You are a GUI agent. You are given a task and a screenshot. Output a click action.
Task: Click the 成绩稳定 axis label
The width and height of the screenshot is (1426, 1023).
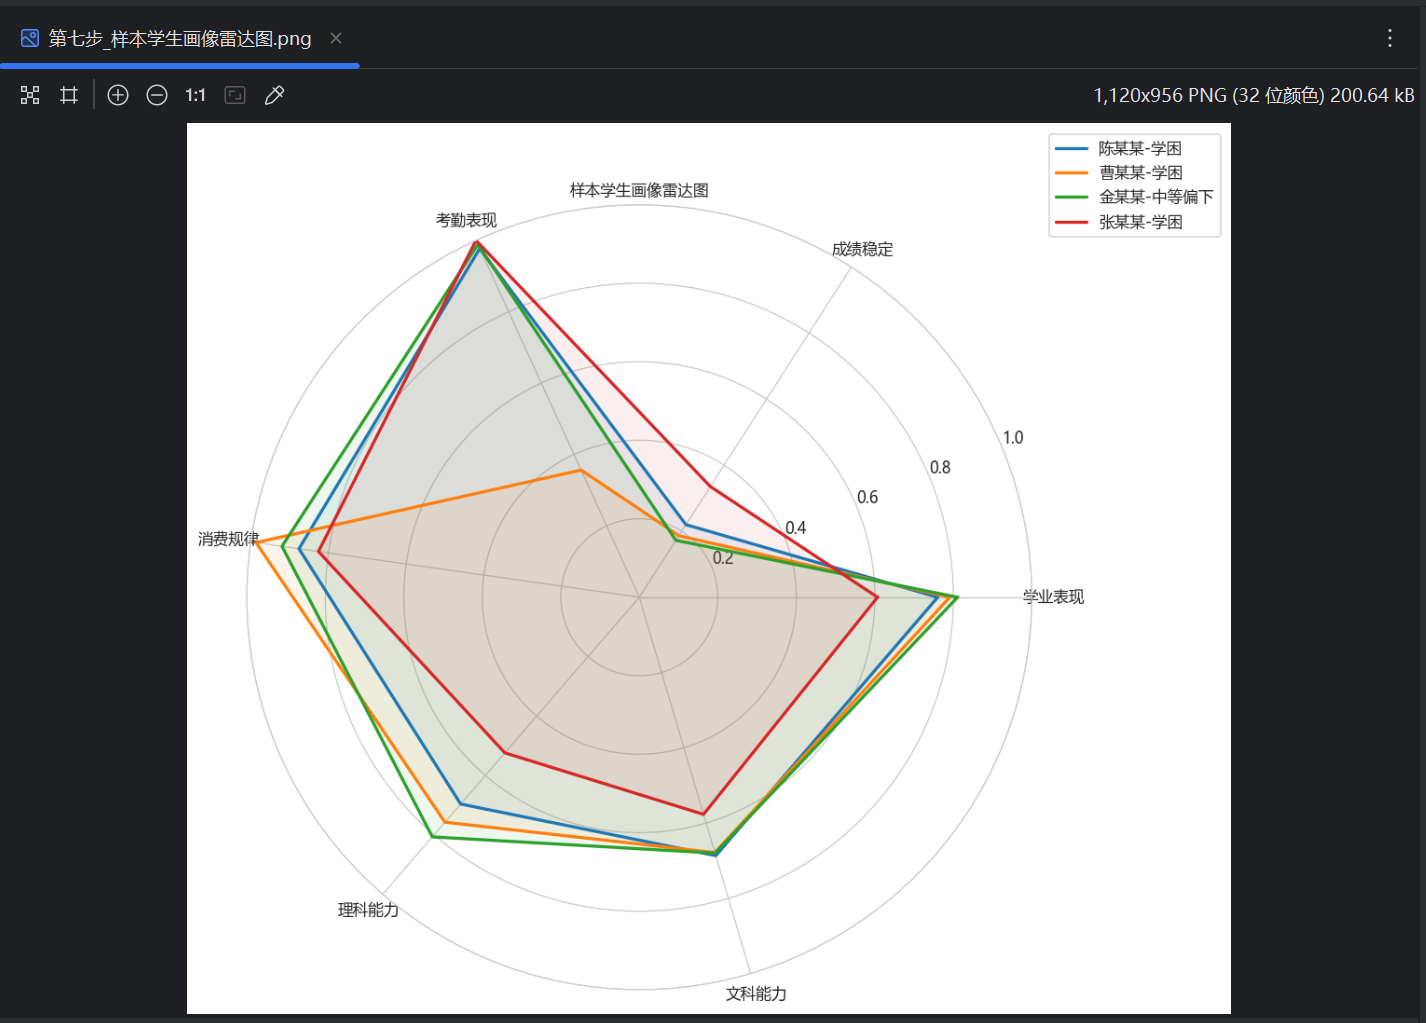[862, 249]
